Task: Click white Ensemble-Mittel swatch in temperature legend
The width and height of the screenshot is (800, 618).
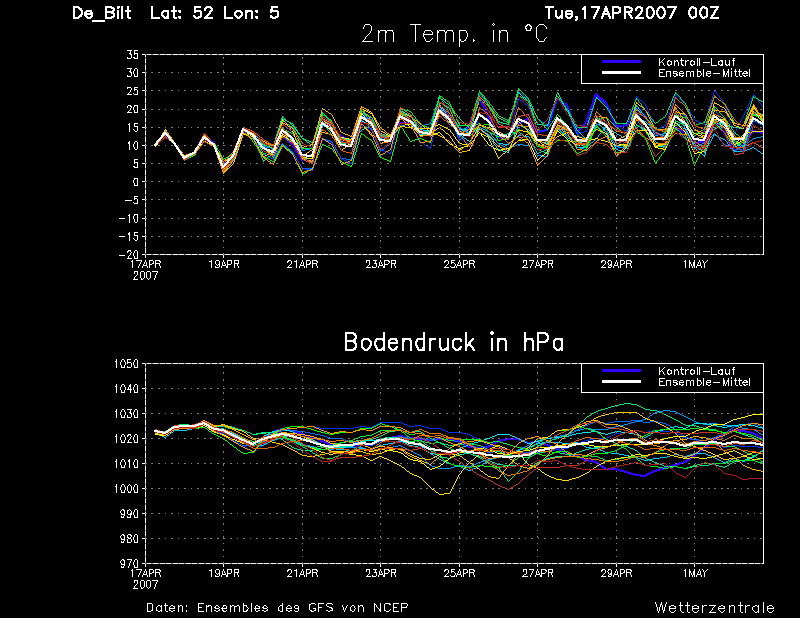Action: (620, 74)
